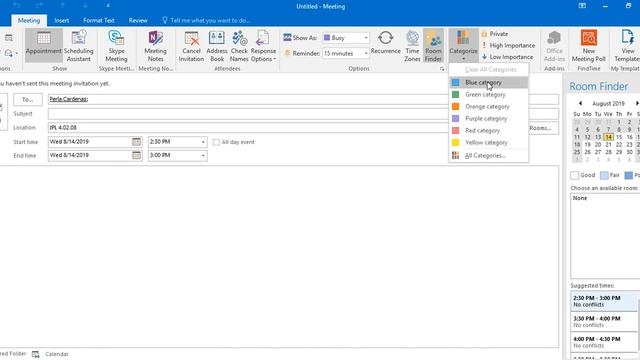Open the End time date picker calendar
Viewport: 640px width, 360px height.
[136, 156]
